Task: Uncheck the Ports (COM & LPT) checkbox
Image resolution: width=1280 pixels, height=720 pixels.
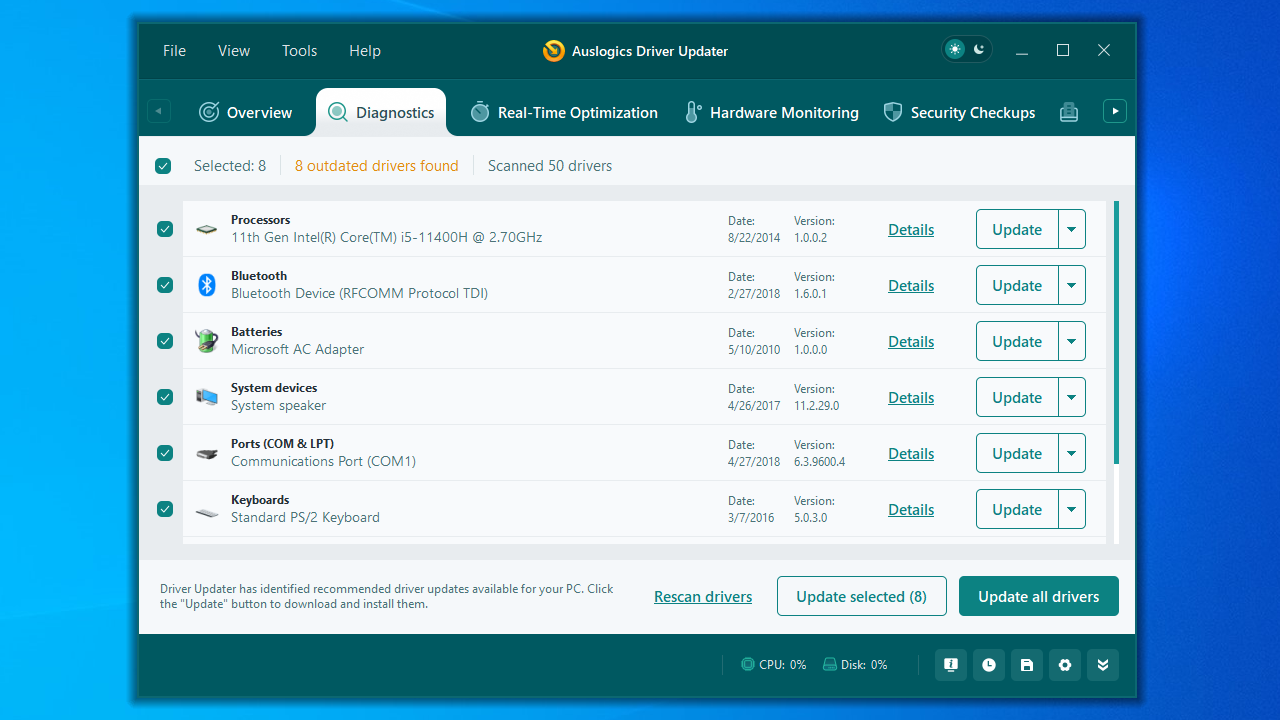Action: click(165, 453)
